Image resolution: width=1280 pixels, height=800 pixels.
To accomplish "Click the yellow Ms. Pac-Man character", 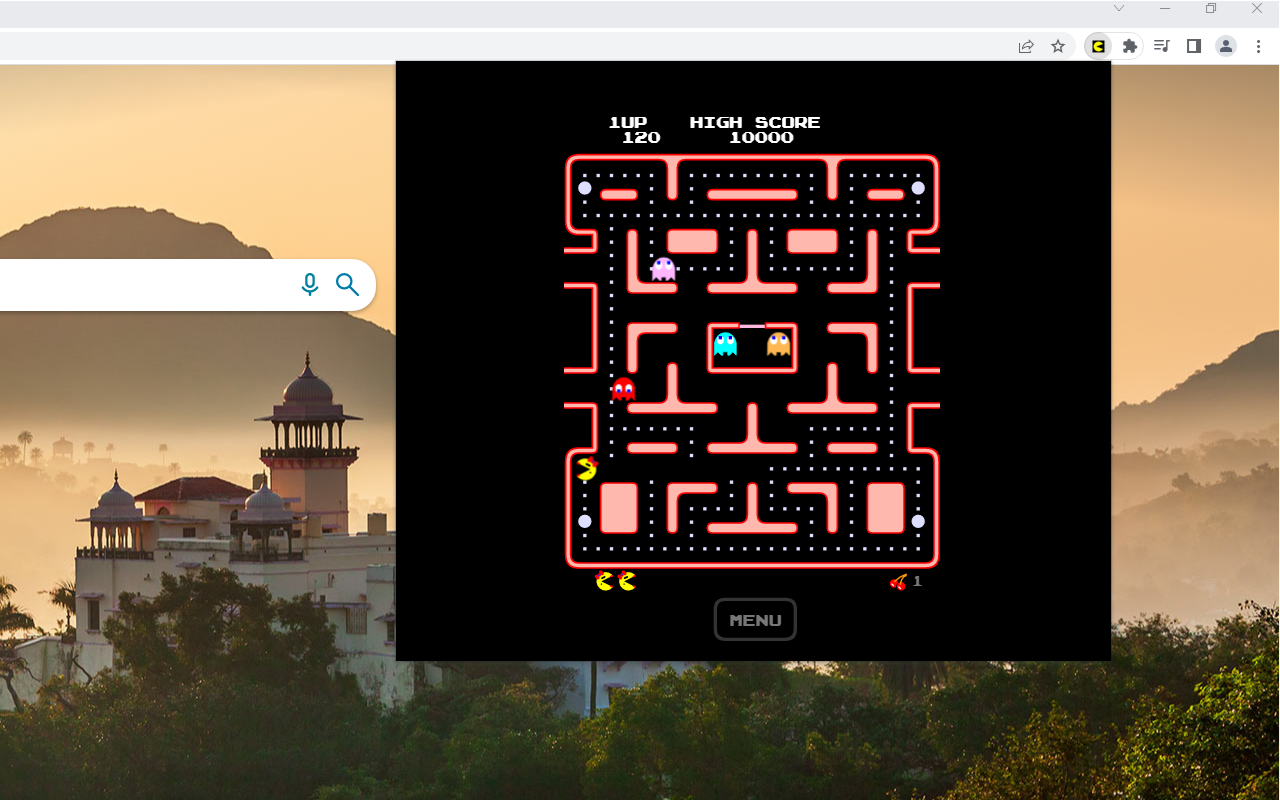I will pyautogui.click(x=587, y=469).
